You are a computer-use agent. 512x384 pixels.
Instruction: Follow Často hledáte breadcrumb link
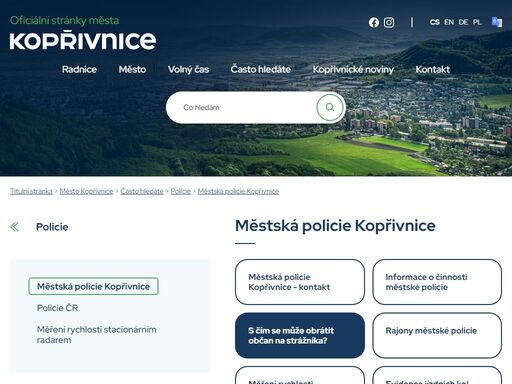point(142,191)
